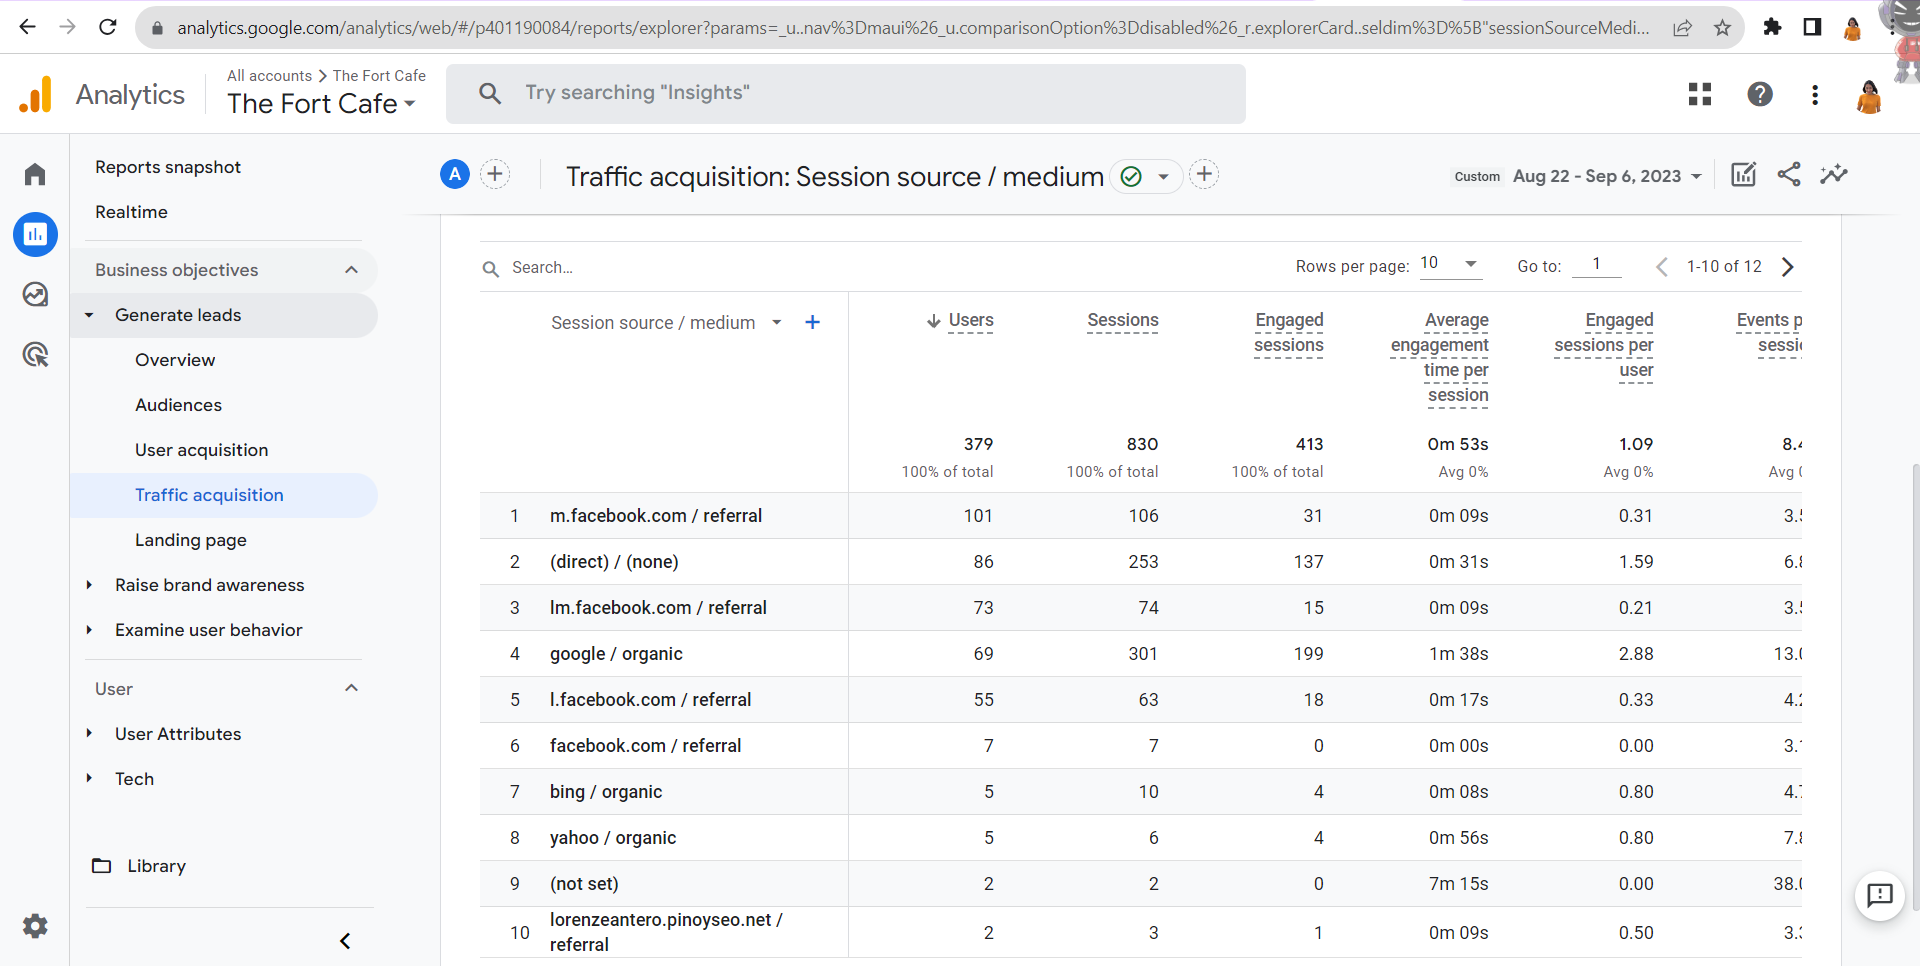The width and height of the screenshot is (1920, 966).
Task: Click the Google Analytics logo
Action: pyautogui.click(x=36, y=95)
